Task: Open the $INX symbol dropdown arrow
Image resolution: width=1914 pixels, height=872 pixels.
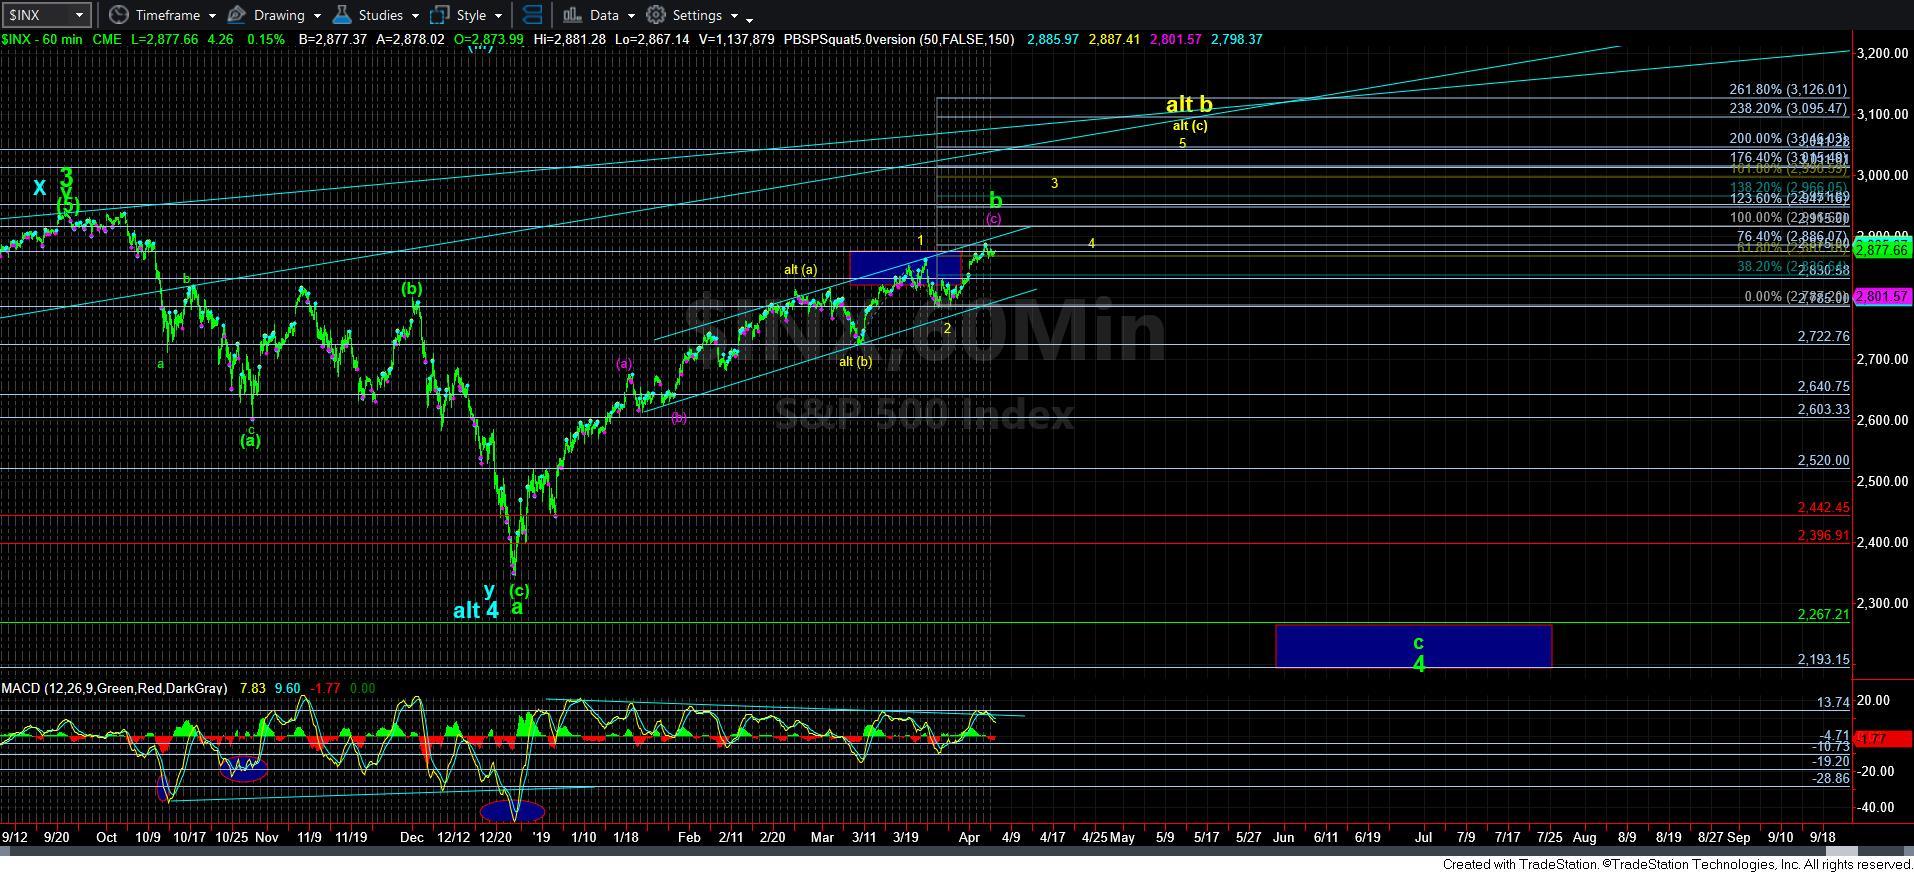Action: click(78, 15)
